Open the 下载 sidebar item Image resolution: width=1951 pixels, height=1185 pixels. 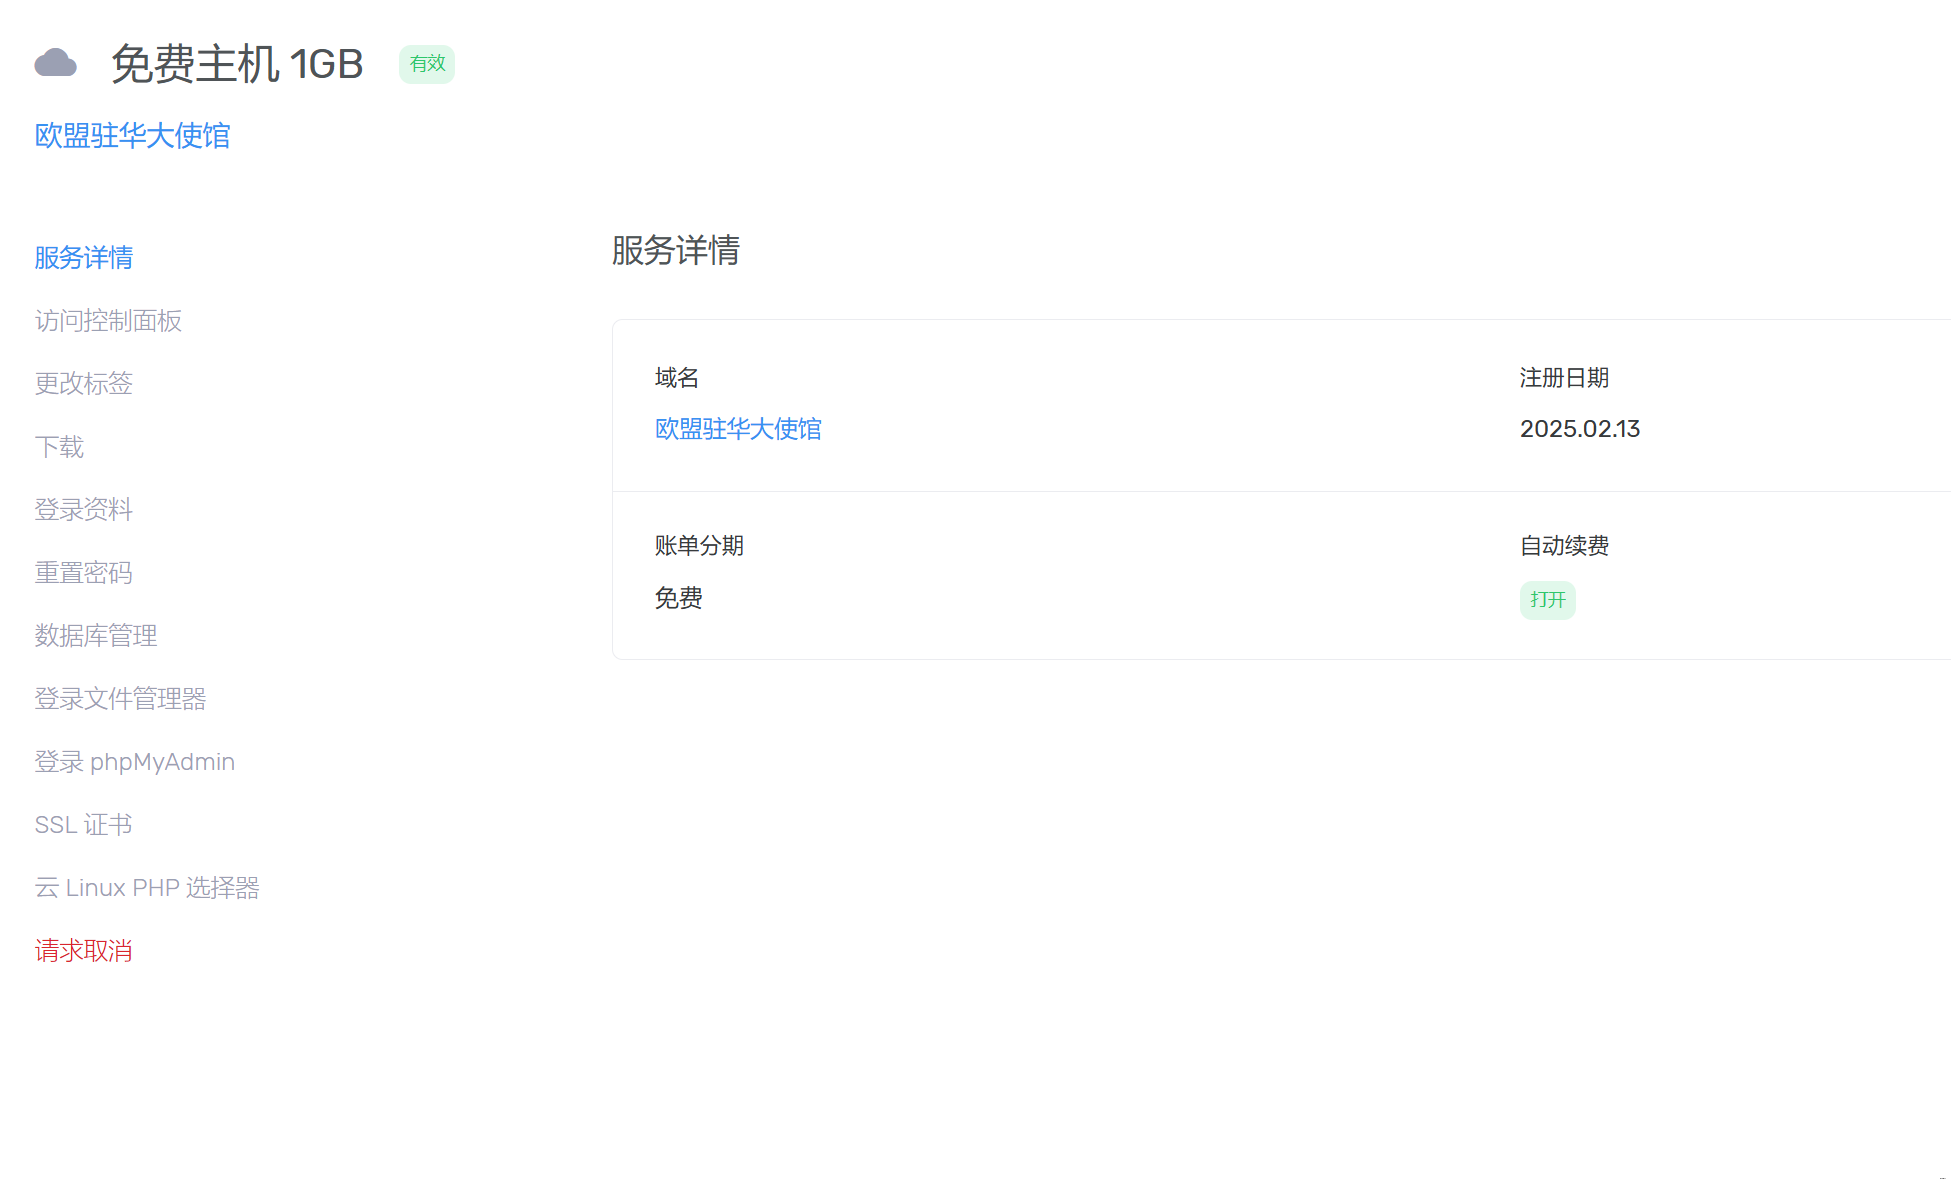[x=59, y=447]
